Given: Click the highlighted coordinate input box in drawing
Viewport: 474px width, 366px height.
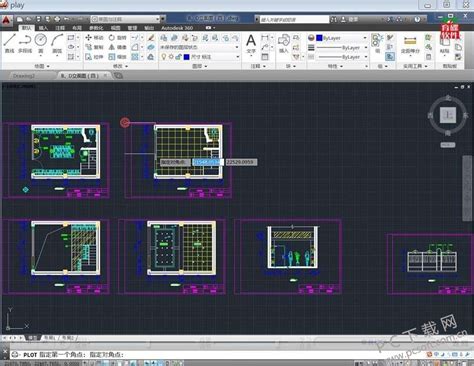Looking at the screenshot, I should (x=208, y=162).
